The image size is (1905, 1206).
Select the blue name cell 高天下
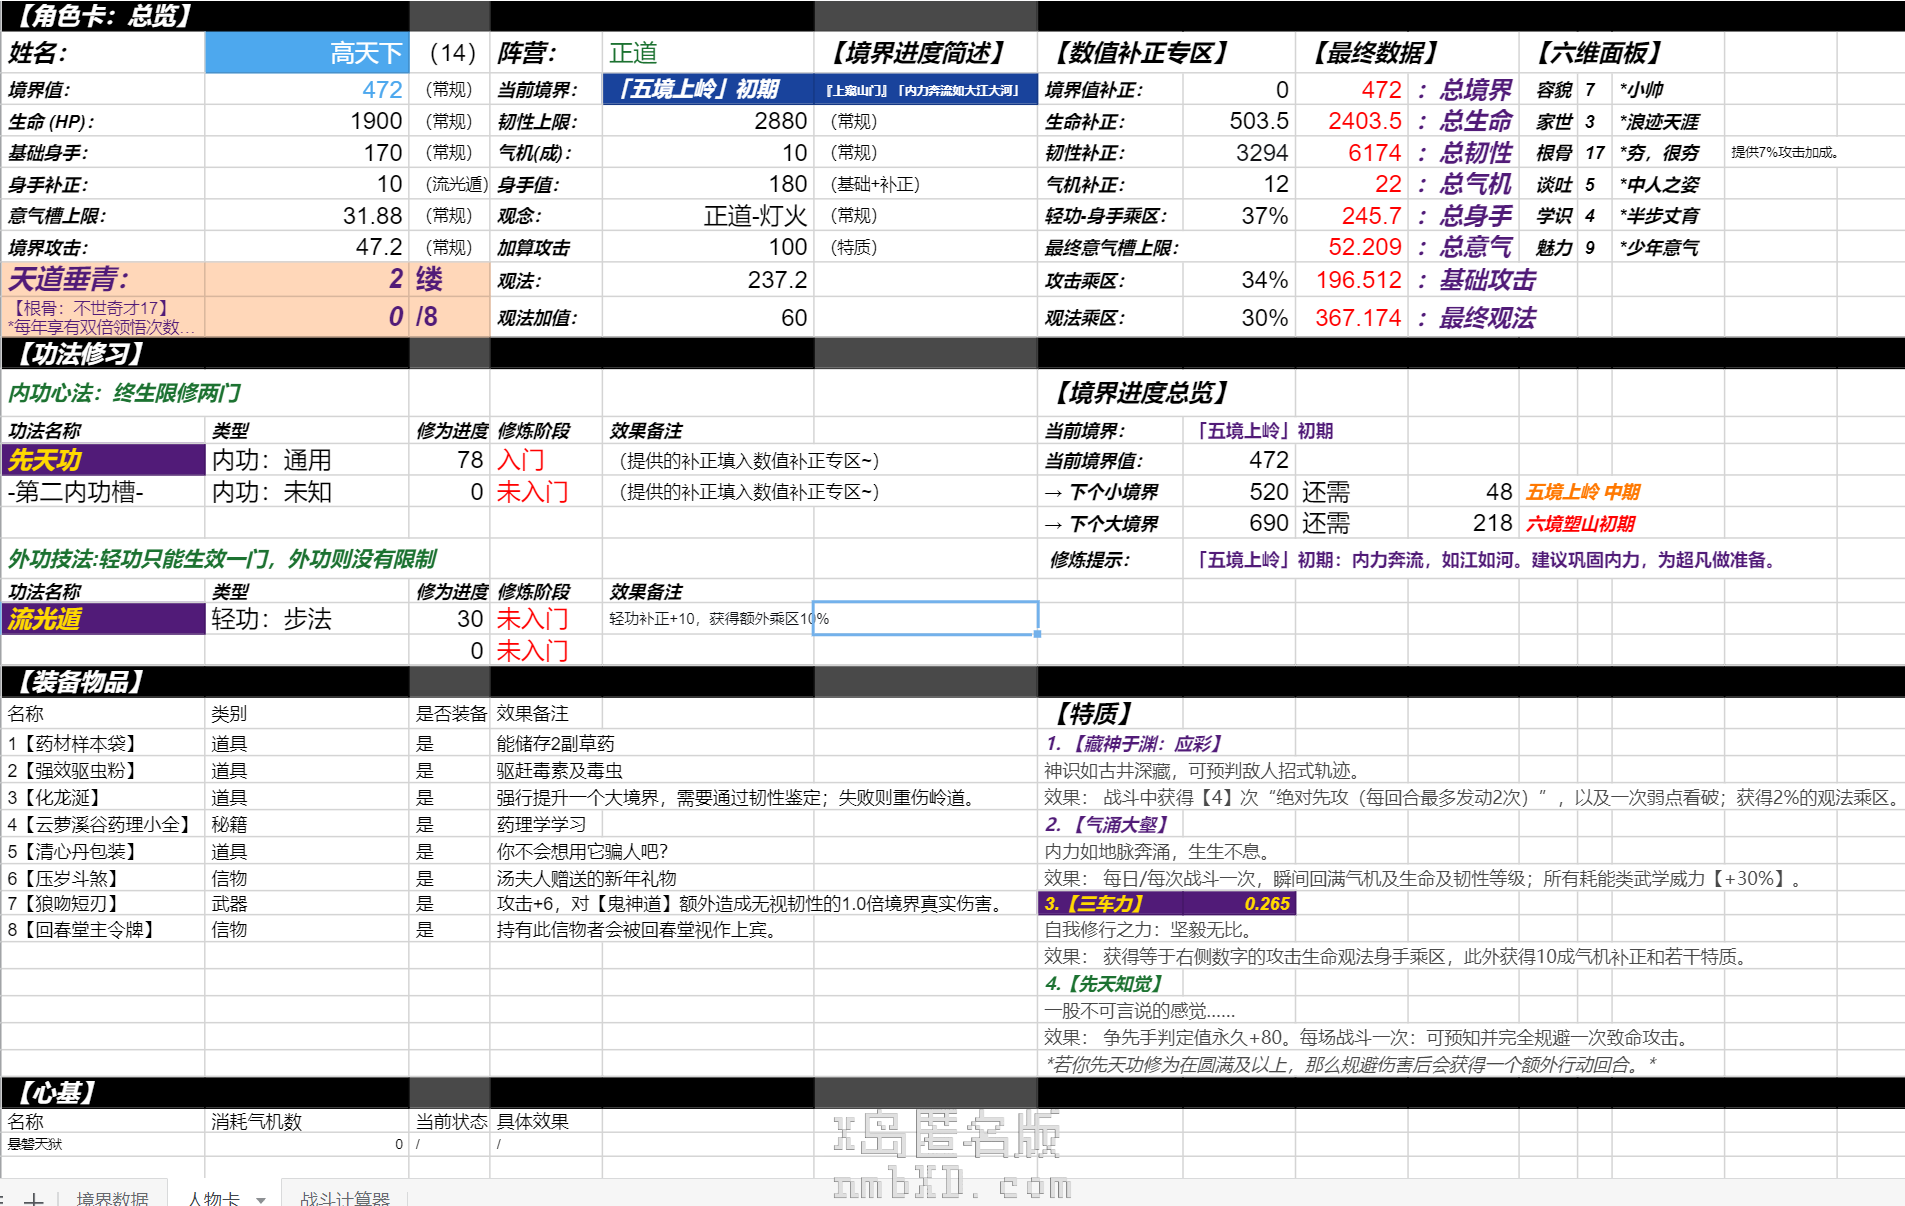[x=306, y=53]
